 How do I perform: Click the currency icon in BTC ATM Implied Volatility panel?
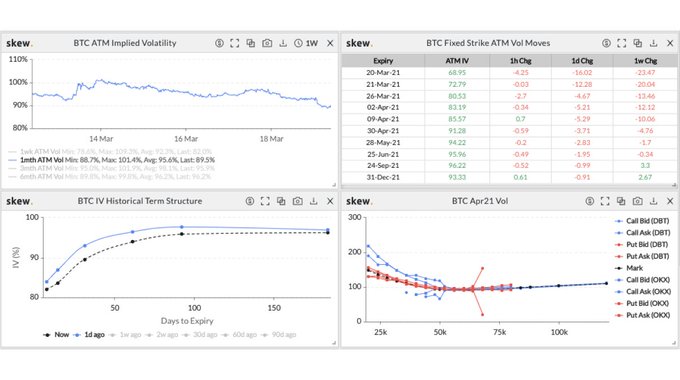pos(219,43)
